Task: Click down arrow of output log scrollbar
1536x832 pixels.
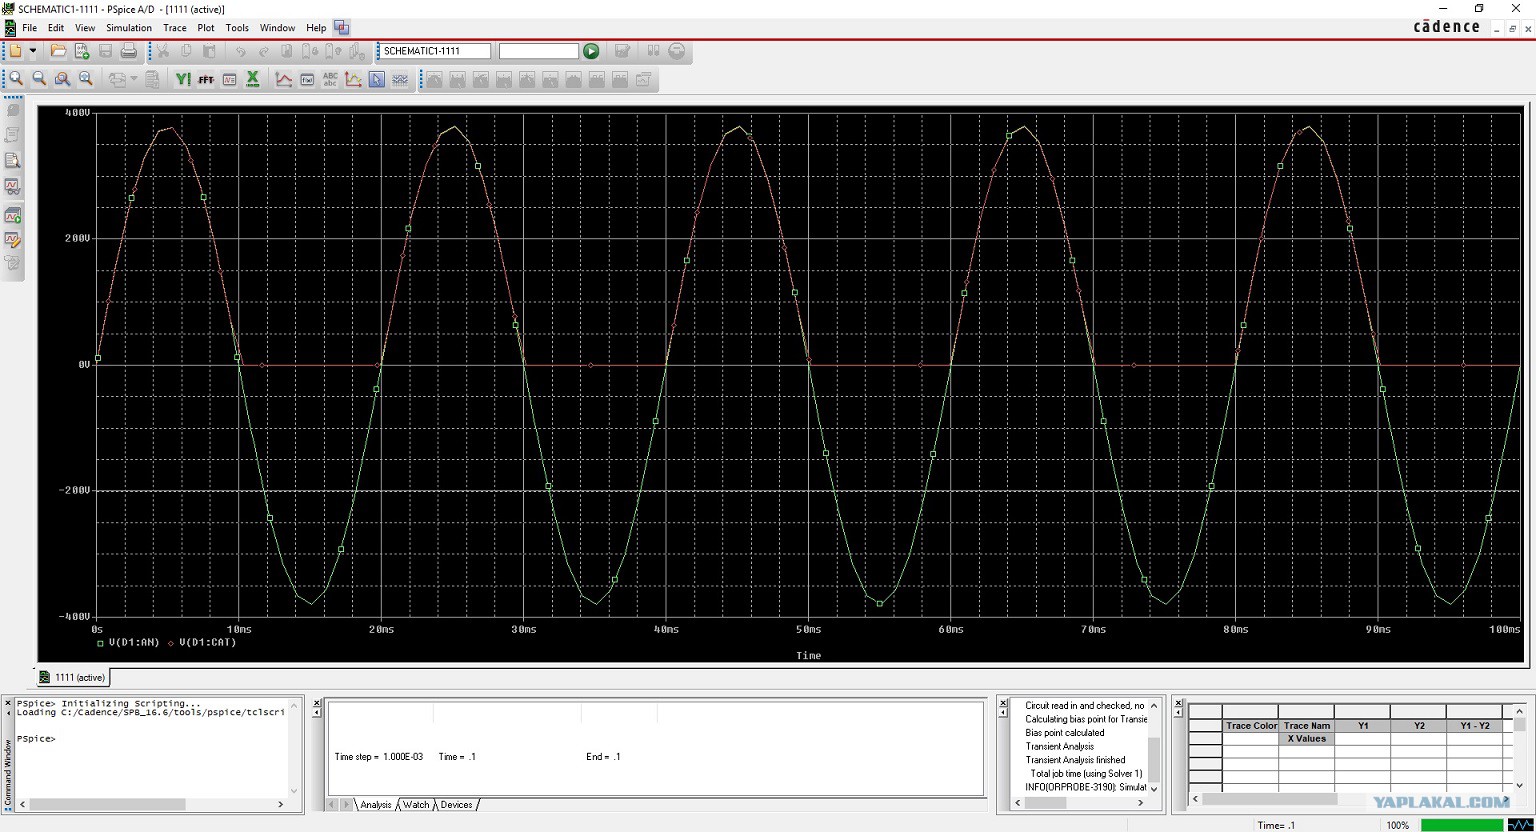Action: tap(1154, 789)
